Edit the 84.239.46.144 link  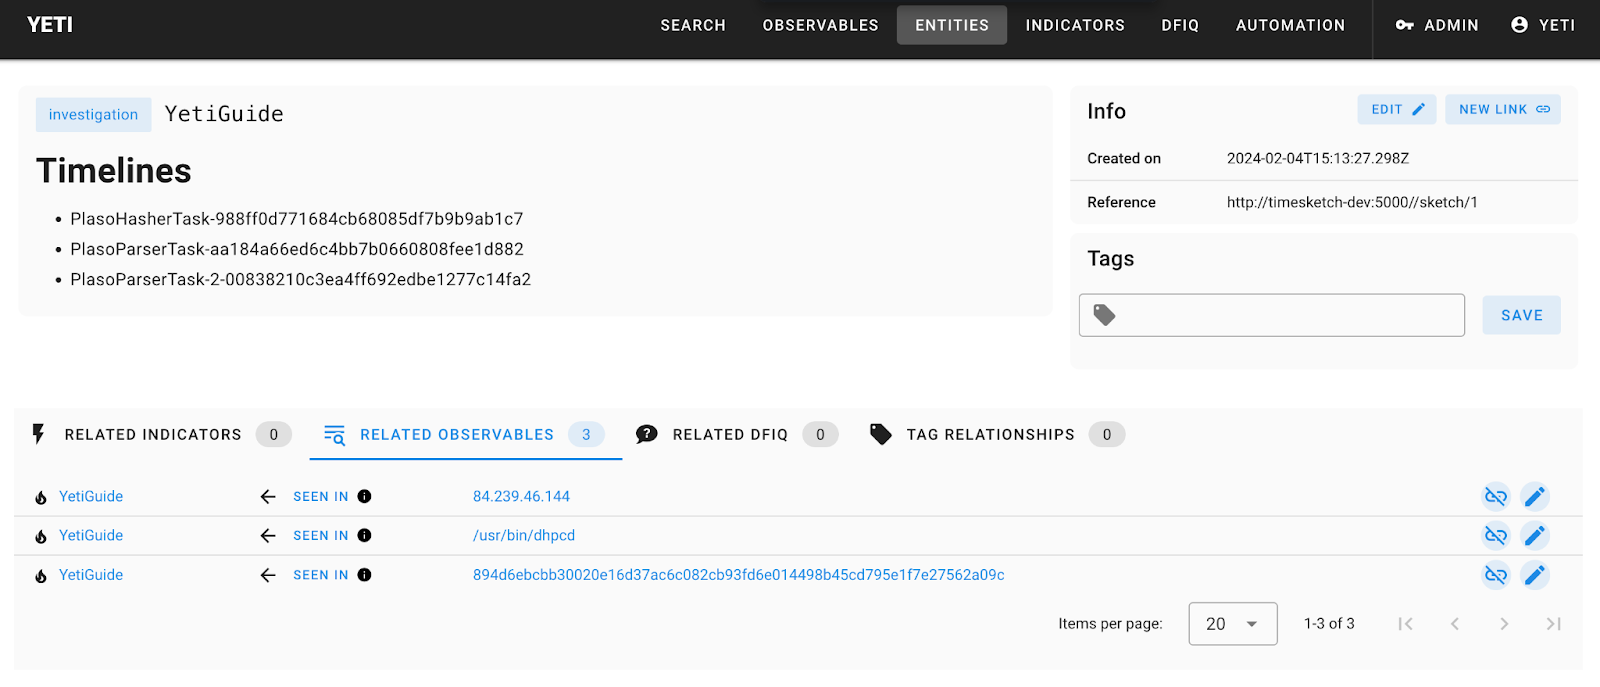(x=1535, y=496)
